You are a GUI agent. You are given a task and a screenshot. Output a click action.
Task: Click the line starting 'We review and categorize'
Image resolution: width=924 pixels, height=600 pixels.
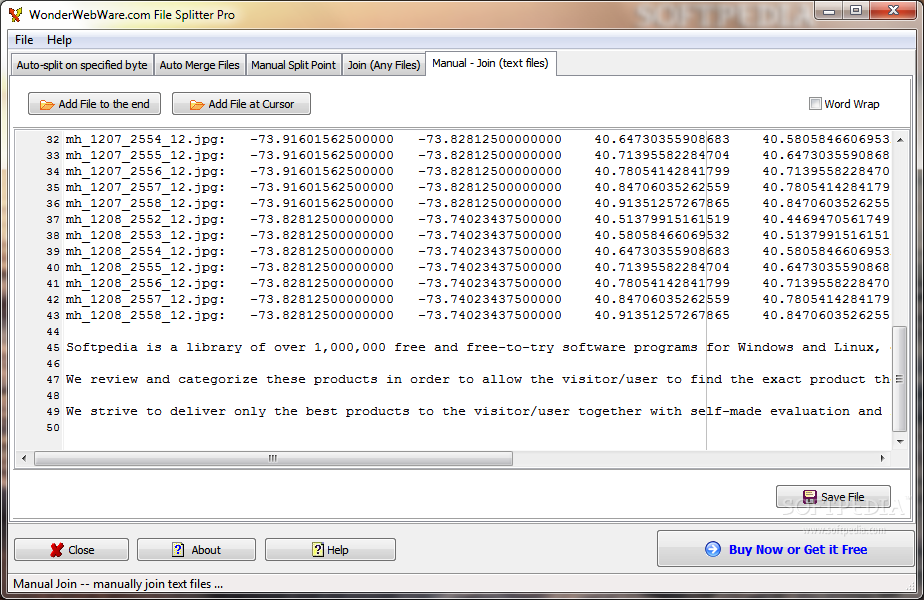pos(477,379)
